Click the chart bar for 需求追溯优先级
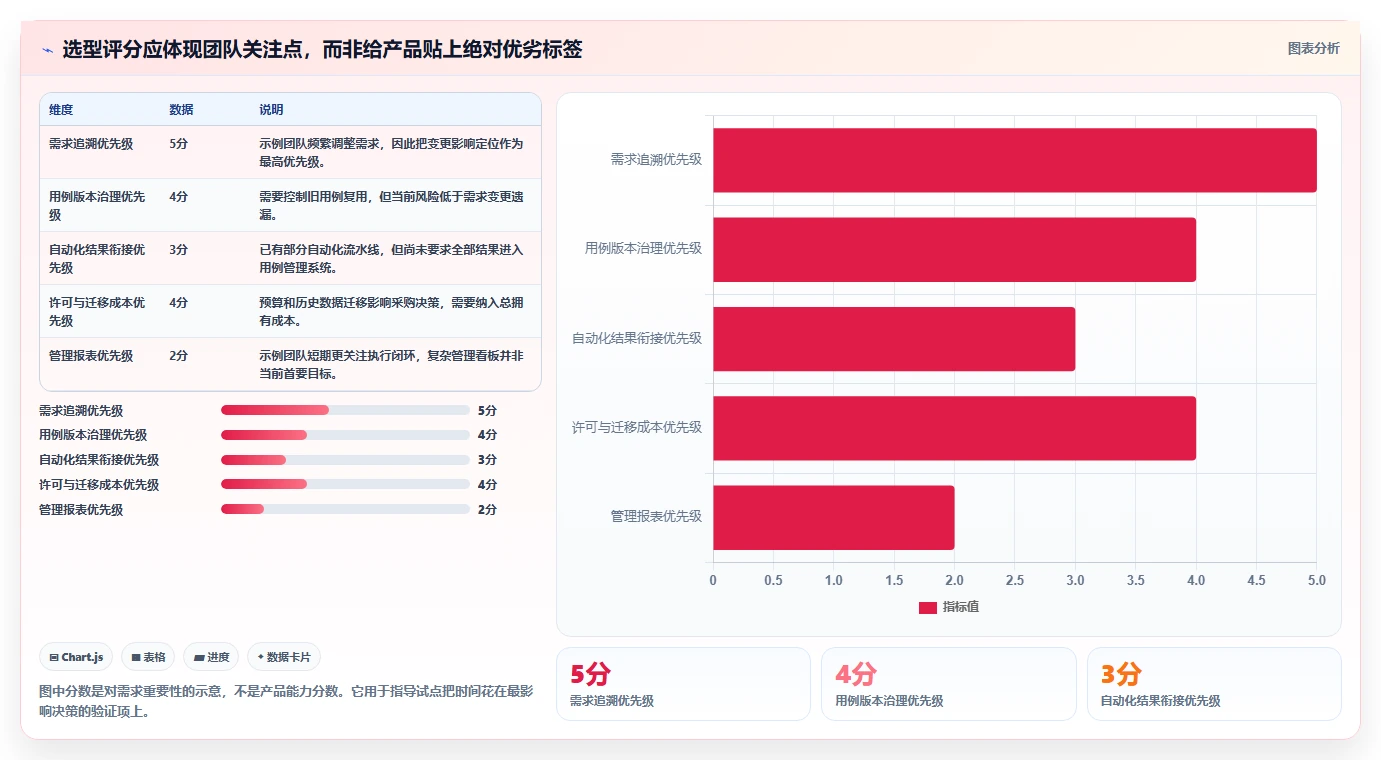Screen dimensions: 1381x760 pyautogui.click(x=1014, y=160)
